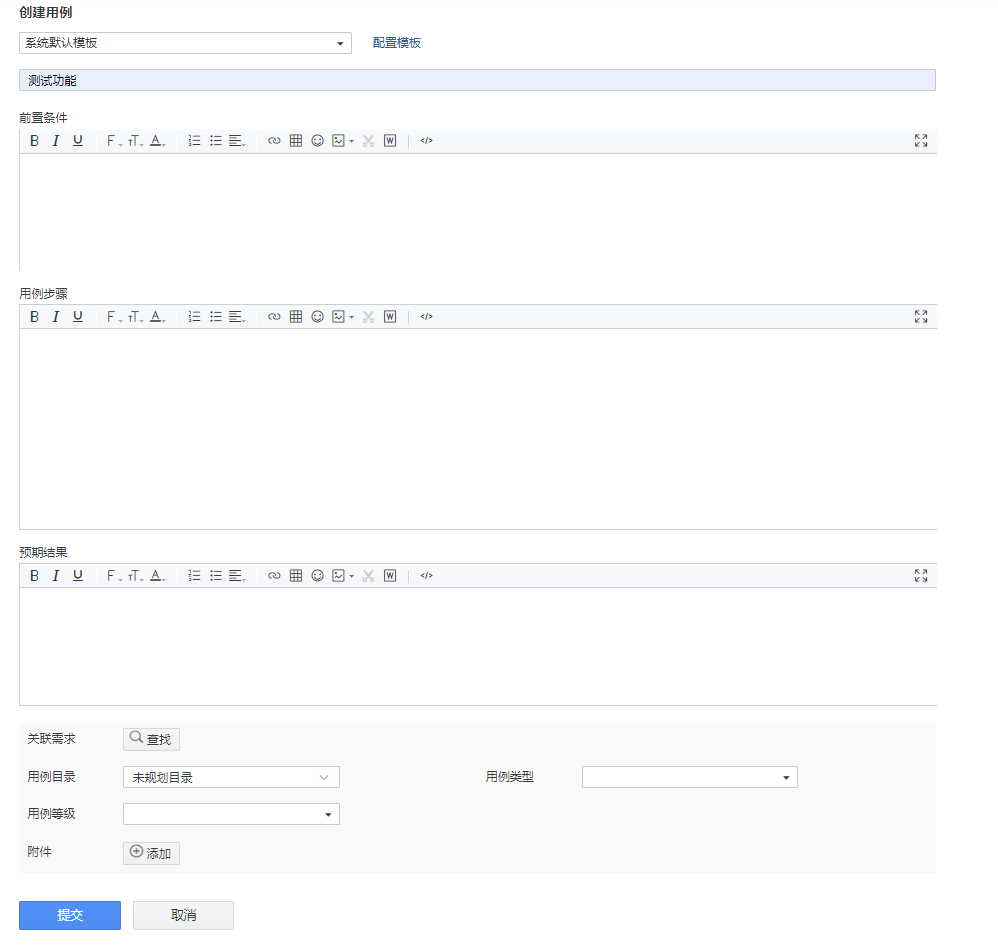
Task: Open font family dropdown in 前置条件 toolbar
Action: [x=114, y=141]
